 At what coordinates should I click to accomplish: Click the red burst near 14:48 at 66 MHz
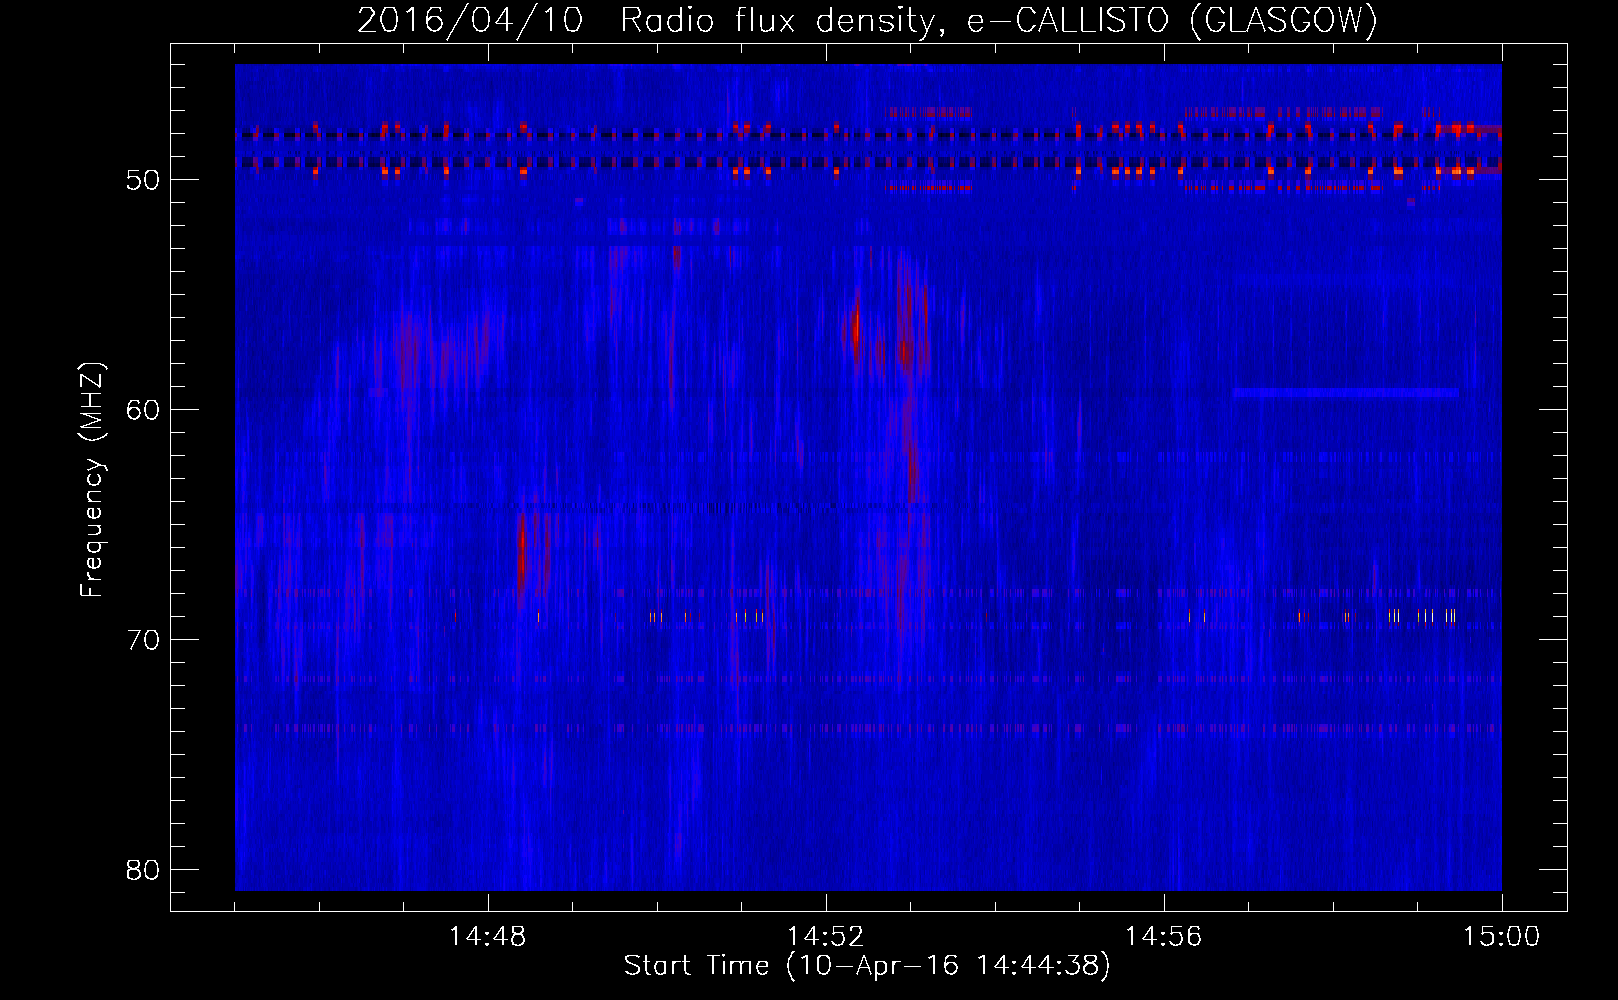point(521,553)
